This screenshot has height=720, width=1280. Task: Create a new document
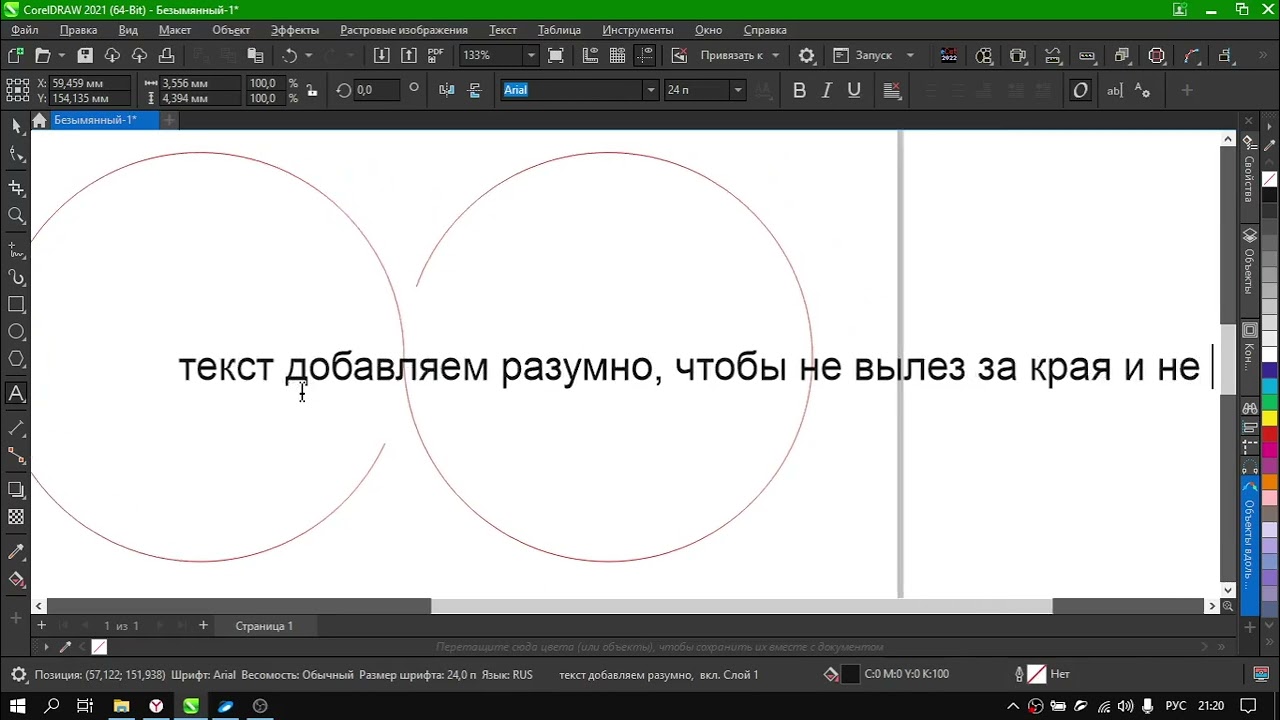click(15, 56)
